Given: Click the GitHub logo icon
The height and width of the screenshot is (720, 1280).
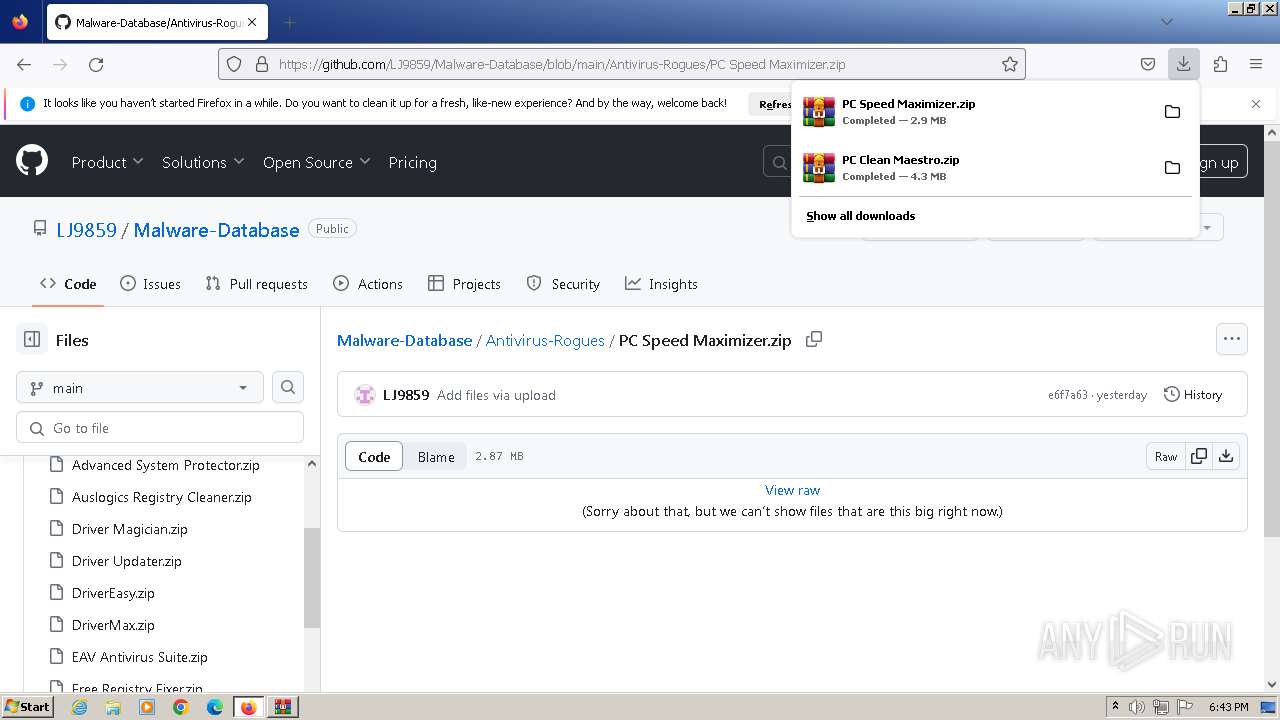Looking at the screenshot, I should tap(32, 161).
